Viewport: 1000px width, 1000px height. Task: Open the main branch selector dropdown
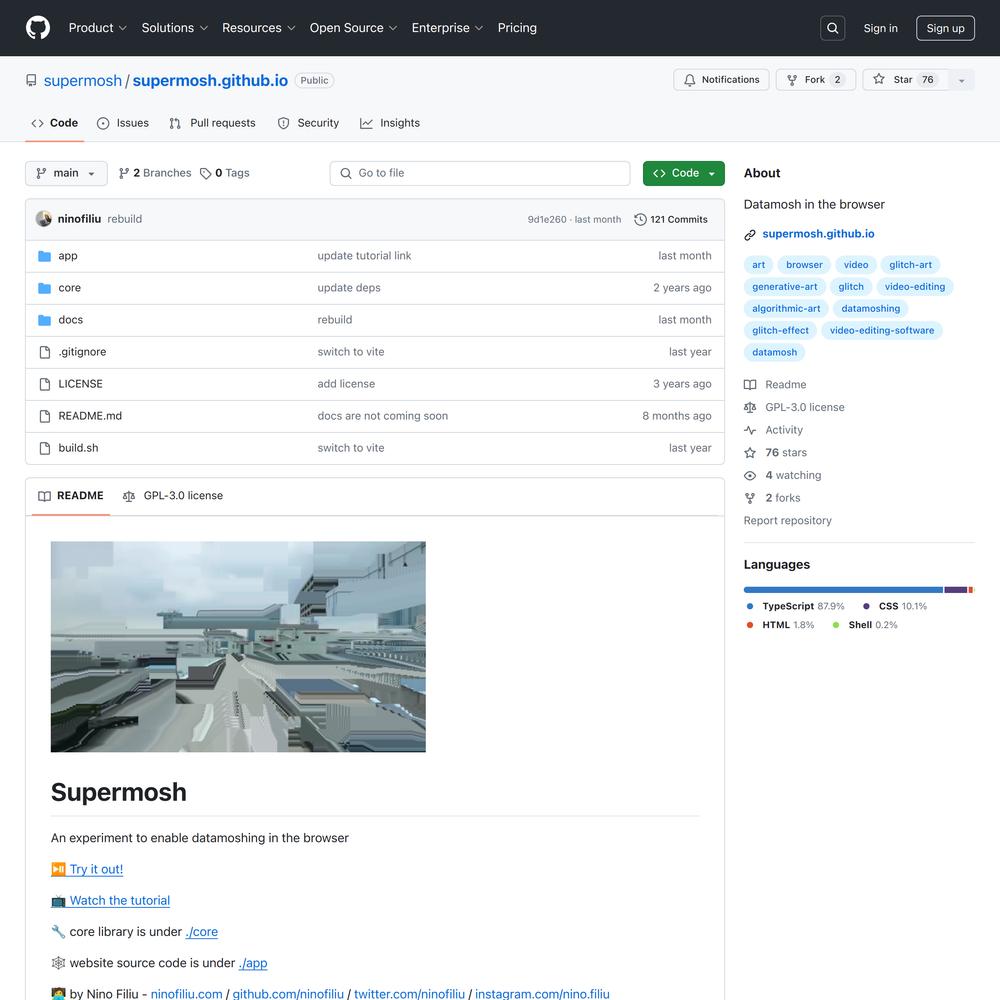point(66,173)
